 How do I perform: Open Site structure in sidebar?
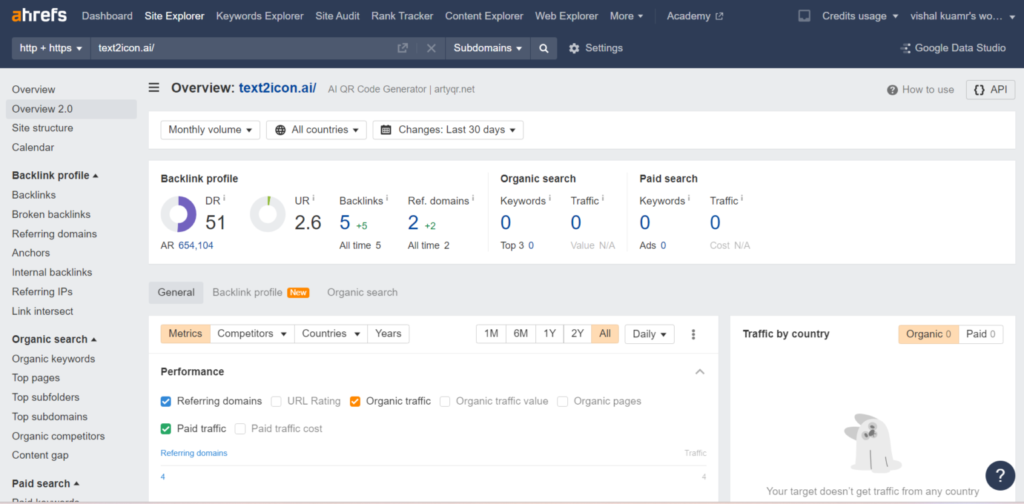click(x=42, y=129)
